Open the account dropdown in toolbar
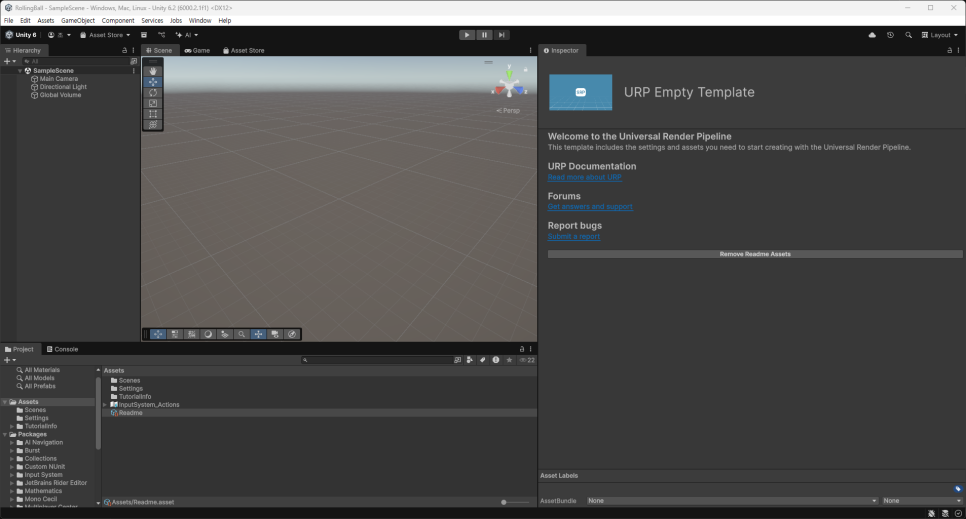The height and width of the screenshot is (519, 966). point(59,35)
